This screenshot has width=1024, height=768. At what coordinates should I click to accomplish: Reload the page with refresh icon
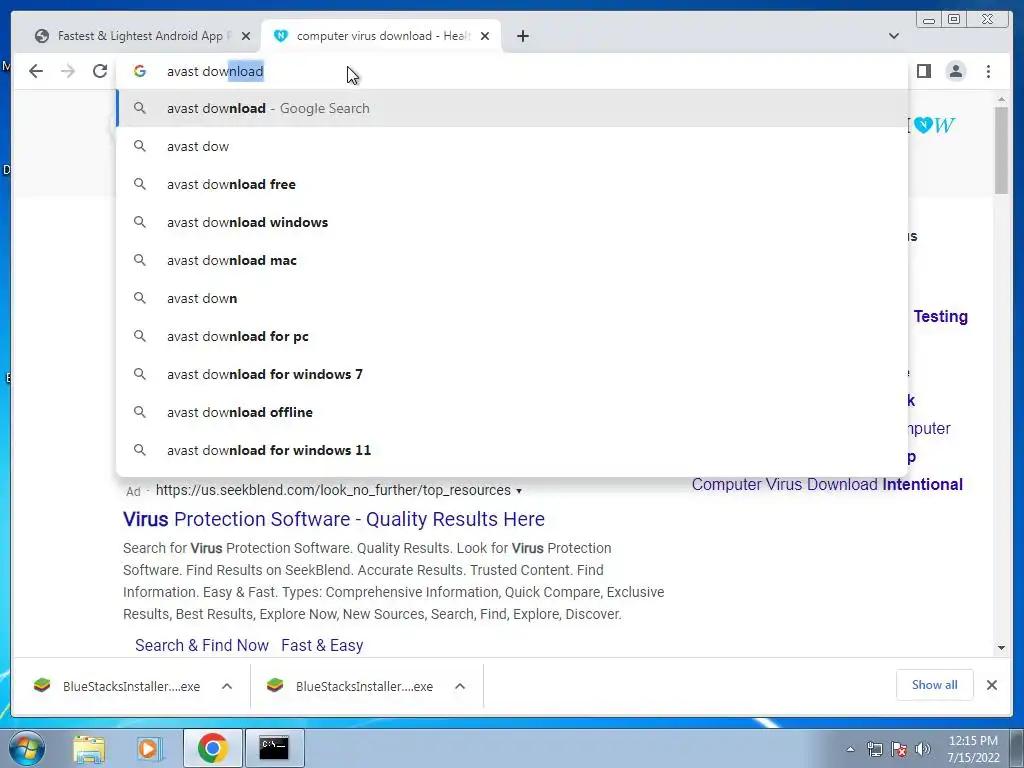(100, 71)
